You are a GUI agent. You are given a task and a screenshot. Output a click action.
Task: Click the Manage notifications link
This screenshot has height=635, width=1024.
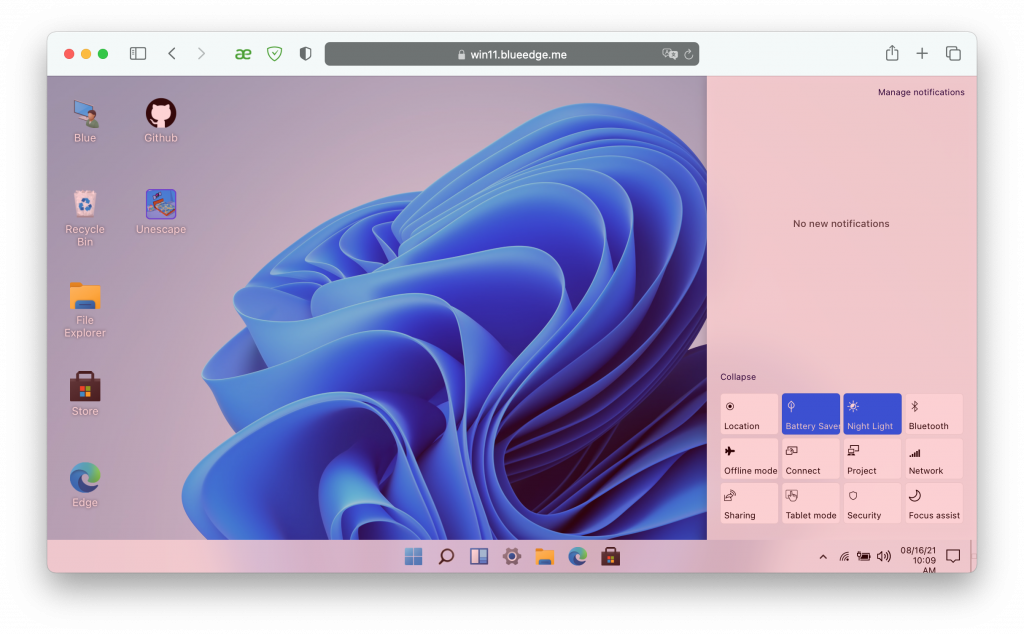click(x=921, y=92)
